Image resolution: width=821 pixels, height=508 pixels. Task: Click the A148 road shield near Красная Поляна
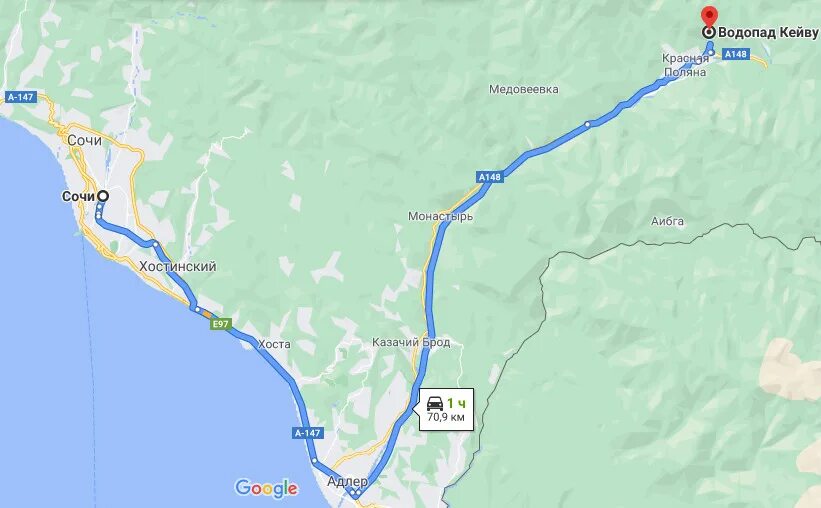[x=736, y=53]
